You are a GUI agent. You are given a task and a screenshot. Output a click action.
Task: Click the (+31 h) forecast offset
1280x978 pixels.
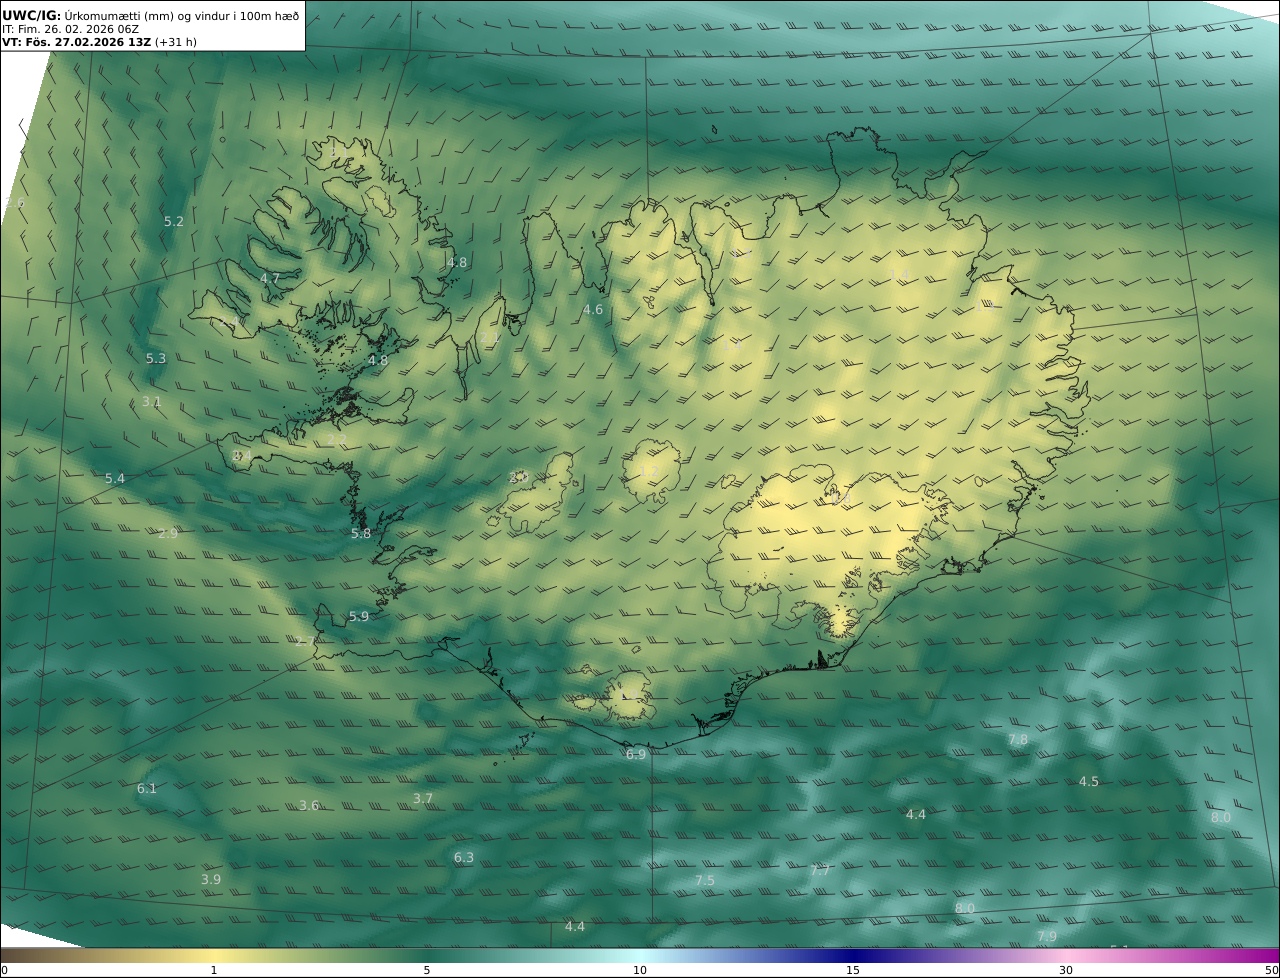click(178, 43)
